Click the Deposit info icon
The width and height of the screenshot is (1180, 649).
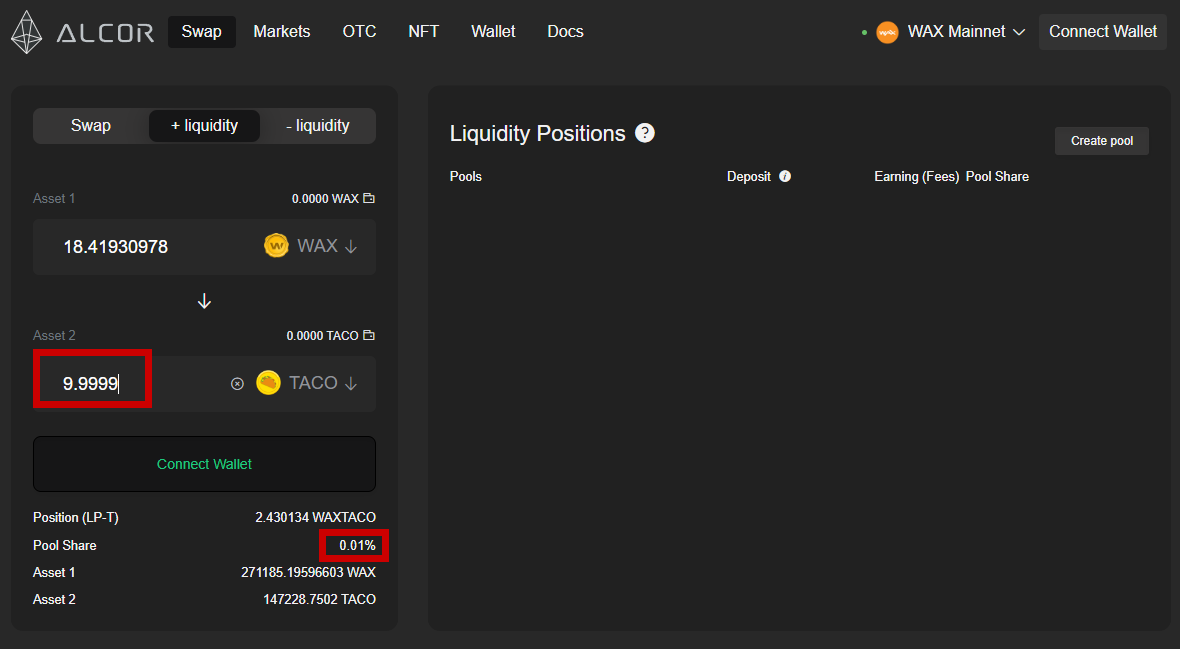(x=785, y=176)
